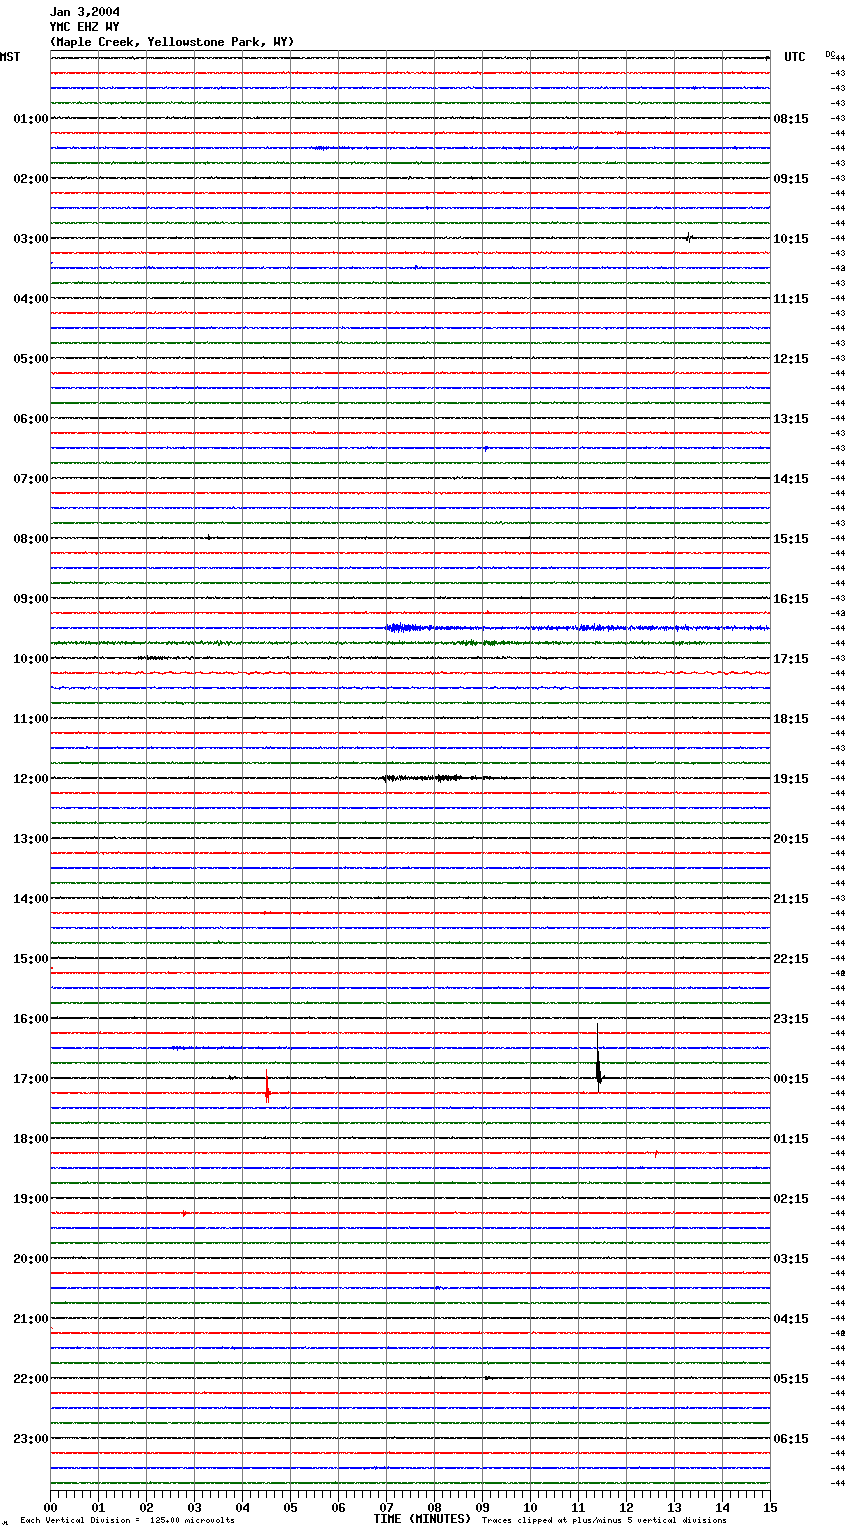Click the '00' minute tick label
The width and height of the screenshot is (850, 1534).
tap(50, 1508)
